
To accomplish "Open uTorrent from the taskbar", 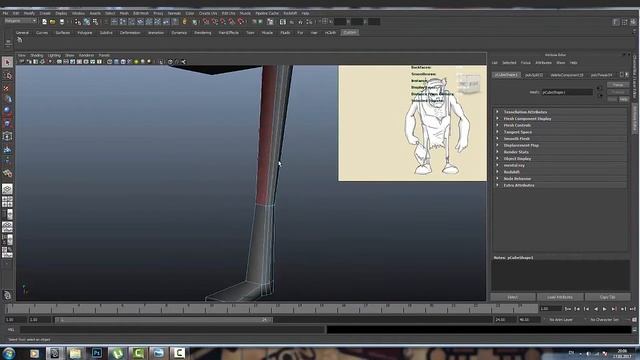I will coord(118,353).
